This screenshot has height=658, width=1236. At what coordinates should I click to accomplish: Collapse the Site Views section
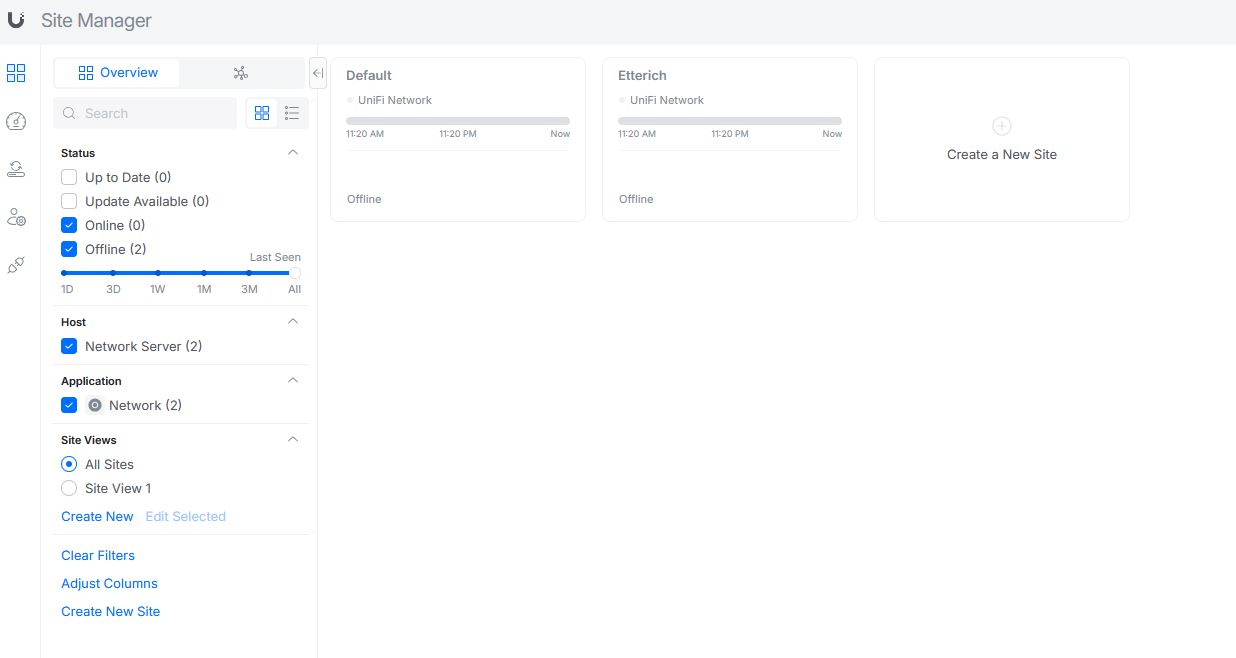click(293, 440)
